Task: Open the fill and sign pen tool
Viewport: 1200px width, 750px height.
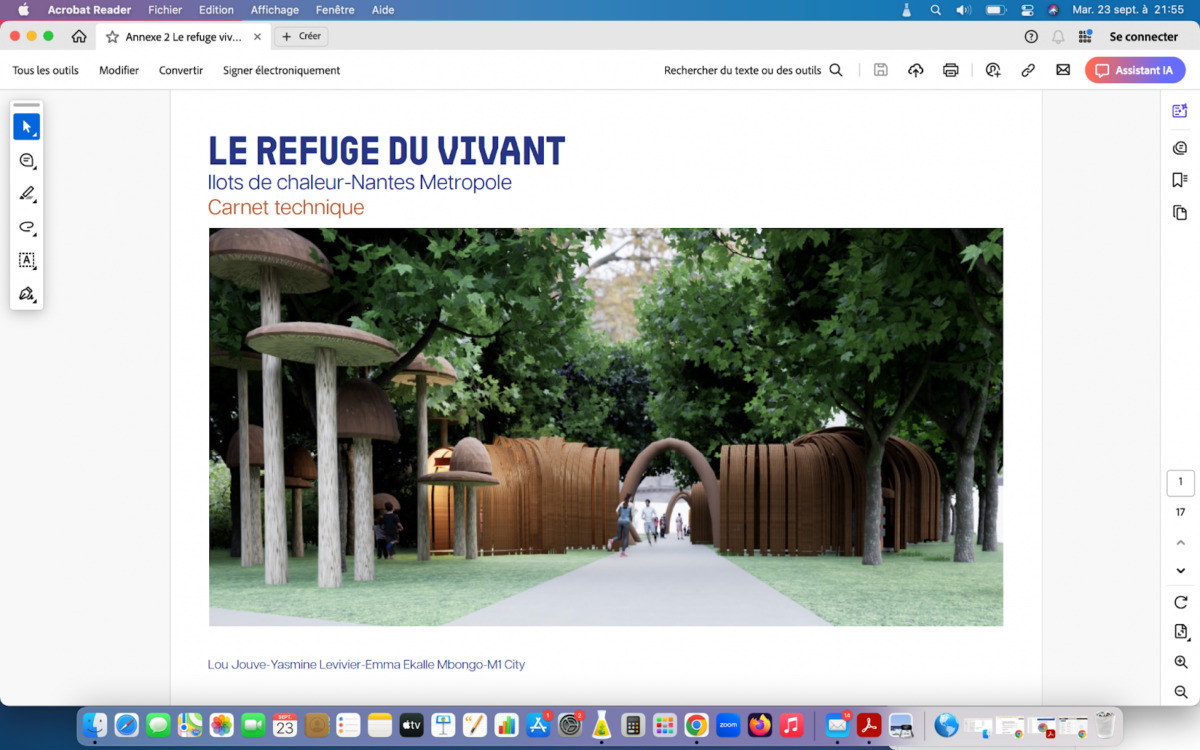Action: (27, 294)
